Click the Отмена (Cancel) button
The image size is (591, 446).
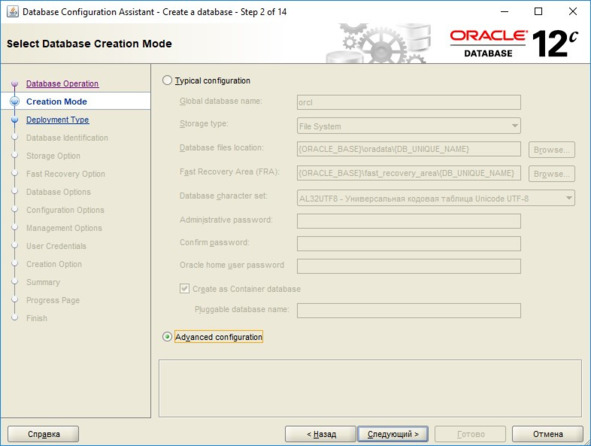(x=548, y=434)
